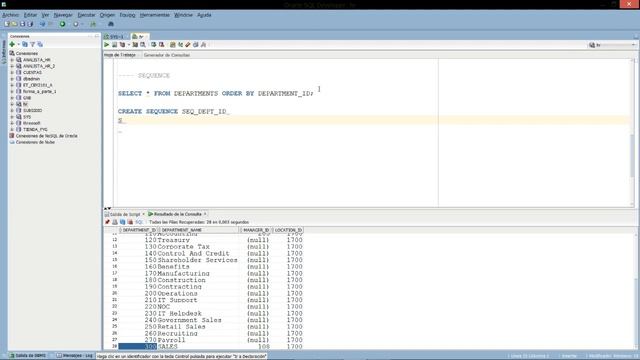Image resolution: width=640 pixels, height=360 pixels.
Task: Place cursor on CREATE SEQUENCE SEQ_DEPT_ID line
Action: click(173, 111)
